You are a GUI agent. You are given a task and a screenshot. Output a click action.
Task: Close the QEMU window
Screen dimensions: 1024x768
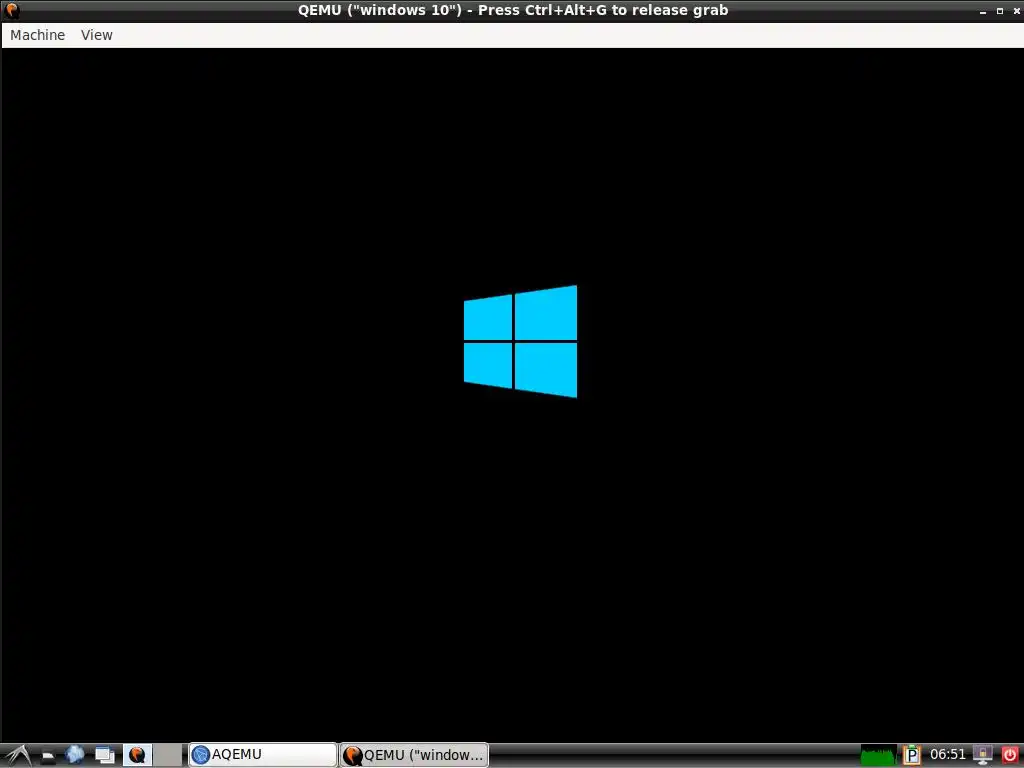tap(1016, 11)
